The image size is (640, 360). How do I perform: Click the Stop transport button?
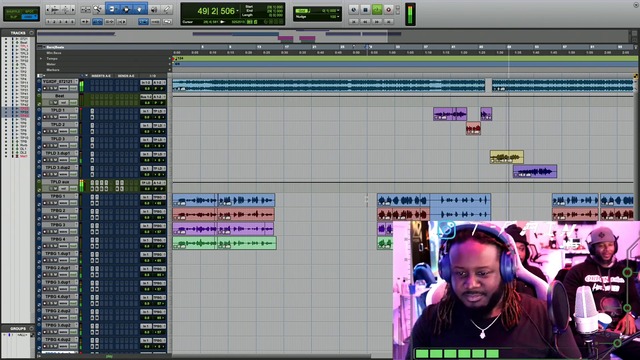(x=365, y=9)
